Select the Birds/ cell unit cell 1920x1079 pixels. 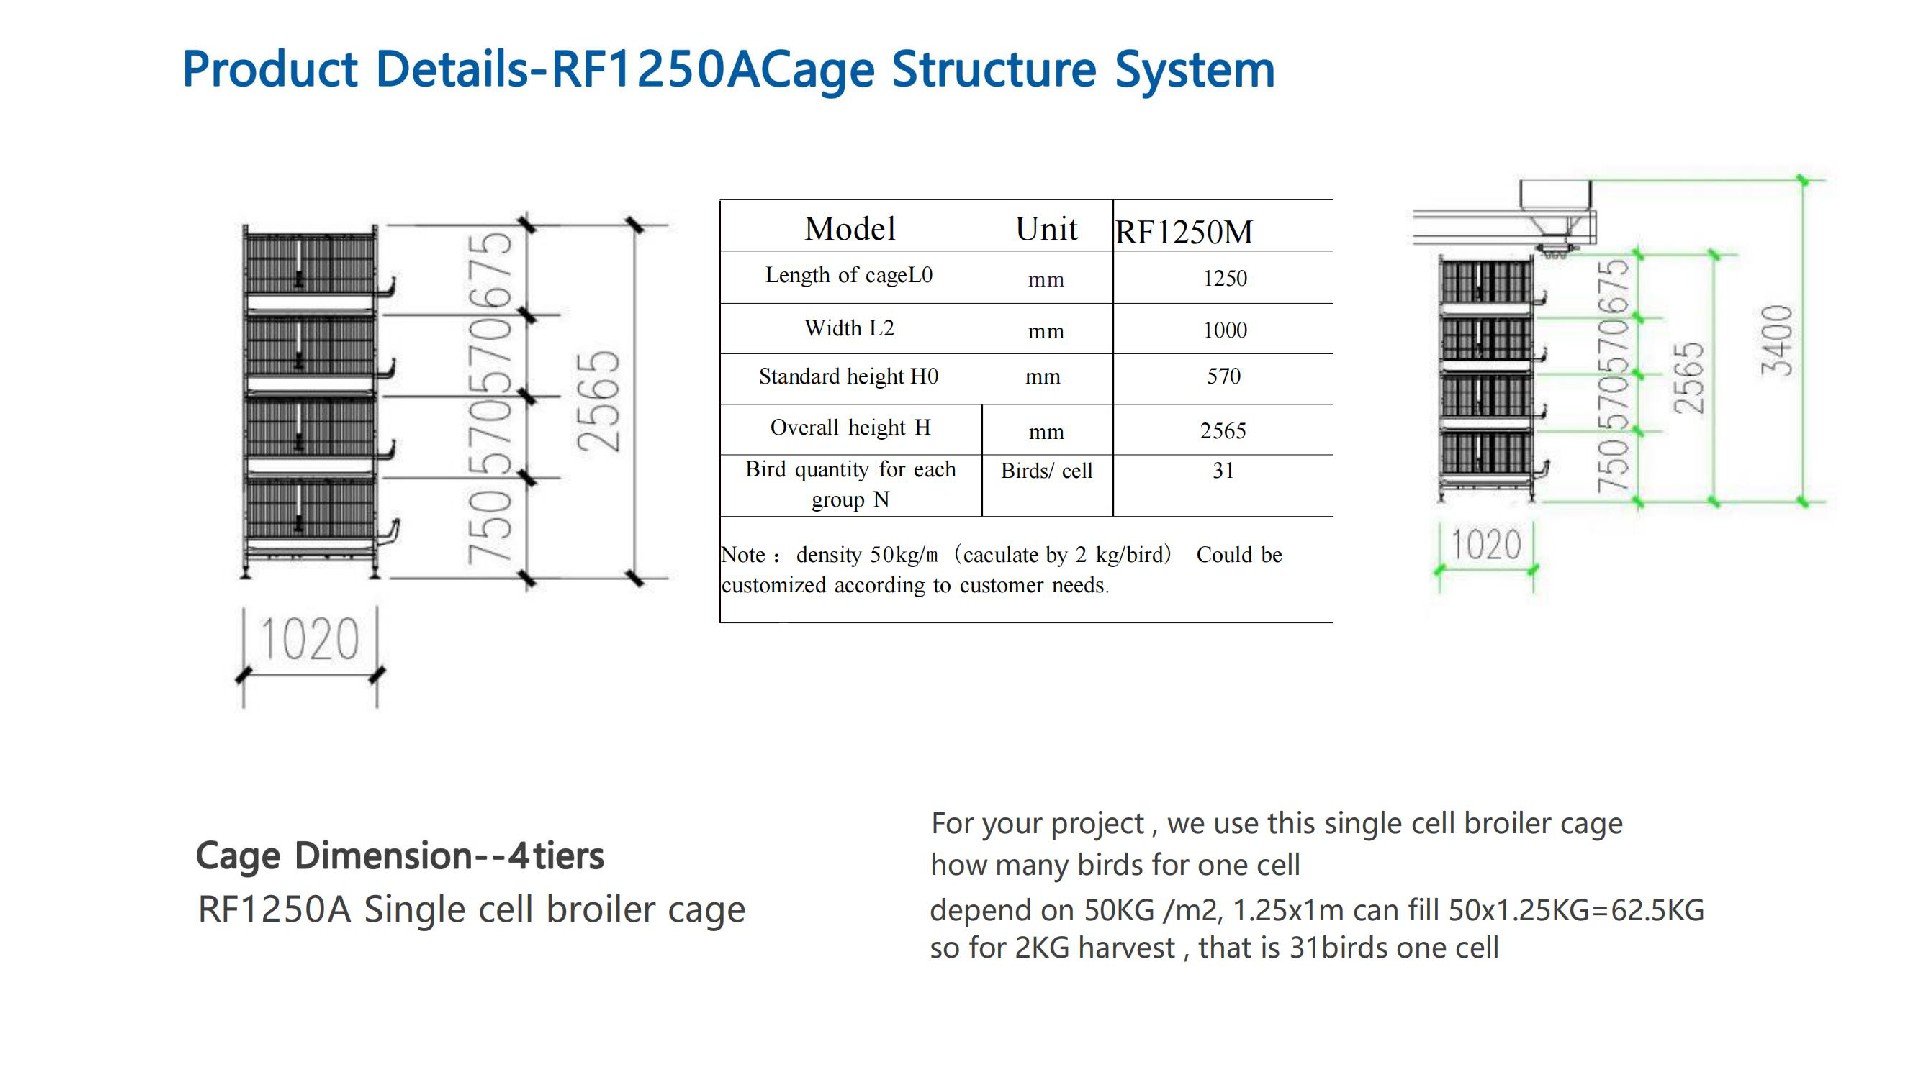pyautogui.click(x=1046, y=471)
